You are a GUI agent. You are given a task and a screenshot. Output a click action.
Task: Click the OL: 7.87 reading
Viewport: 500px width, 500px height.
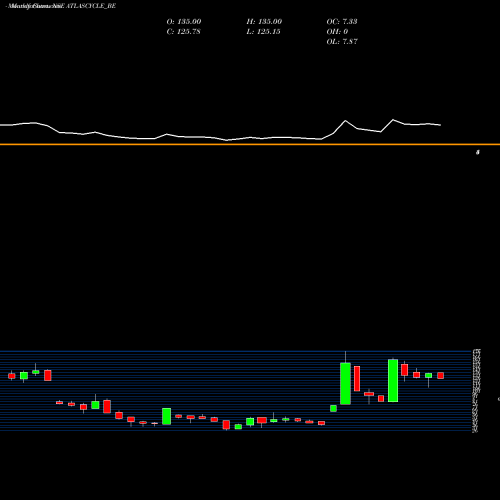[342, 42]
